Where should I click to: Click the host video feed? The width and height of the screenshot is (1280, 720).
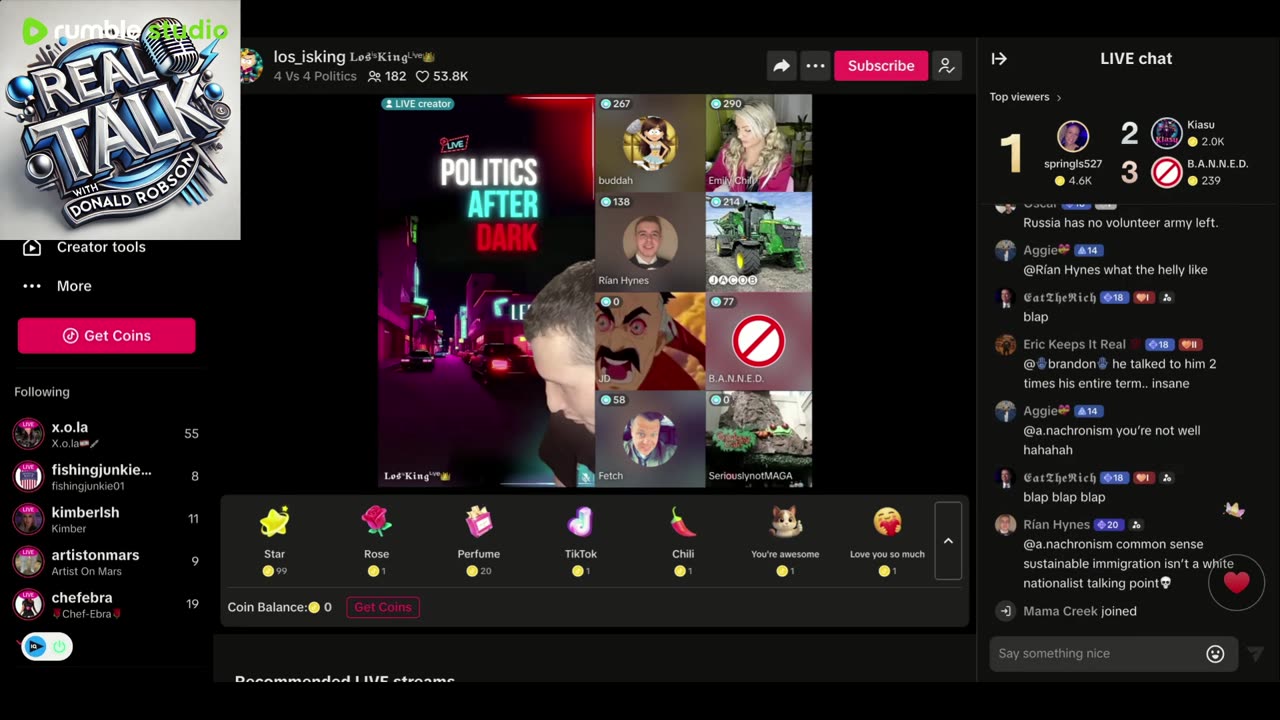[486, 290]
